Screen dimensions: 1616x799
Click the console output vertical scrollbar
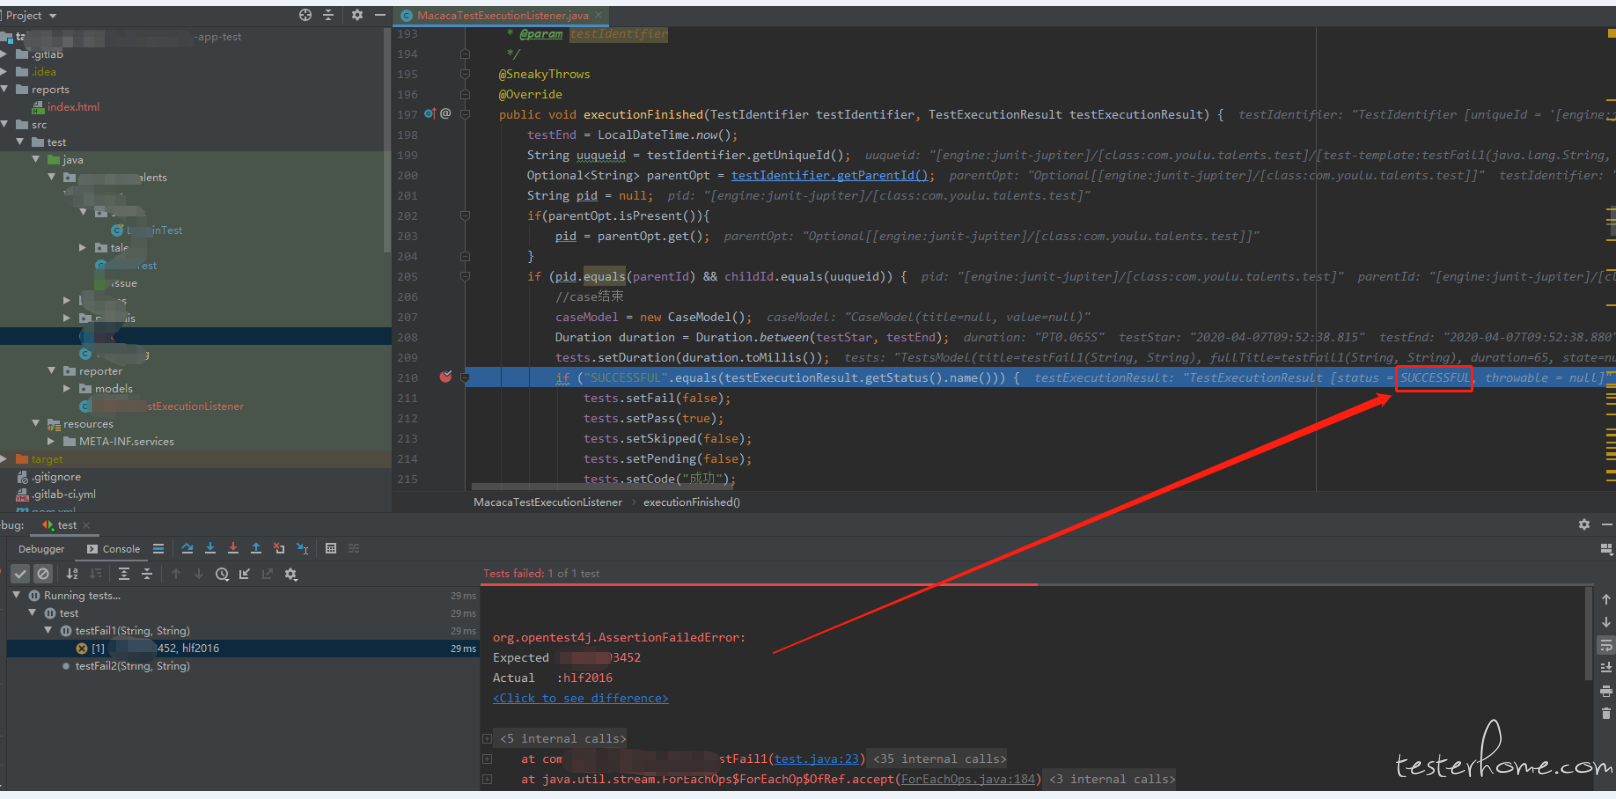(x=1588, y=634)
